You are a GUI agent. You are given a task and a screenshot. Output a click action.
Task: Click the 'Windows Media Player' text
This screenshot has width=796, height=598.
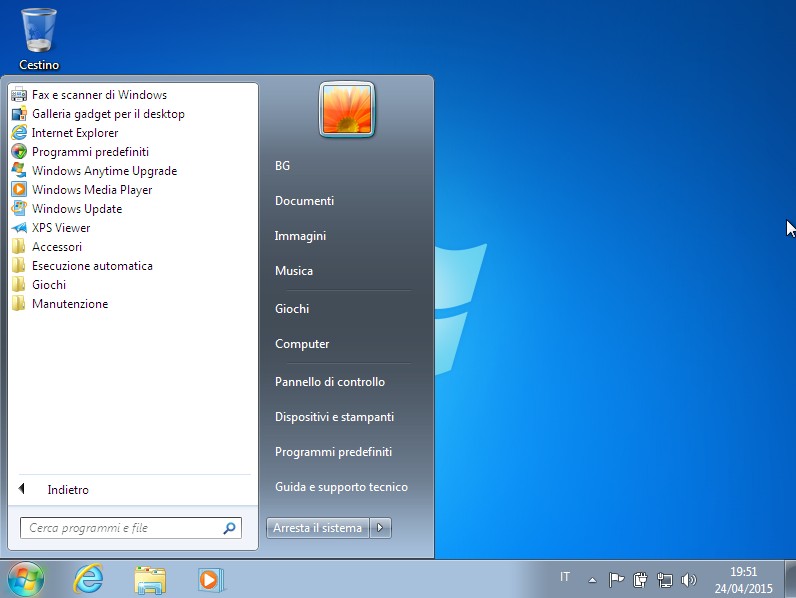point(92,190)
